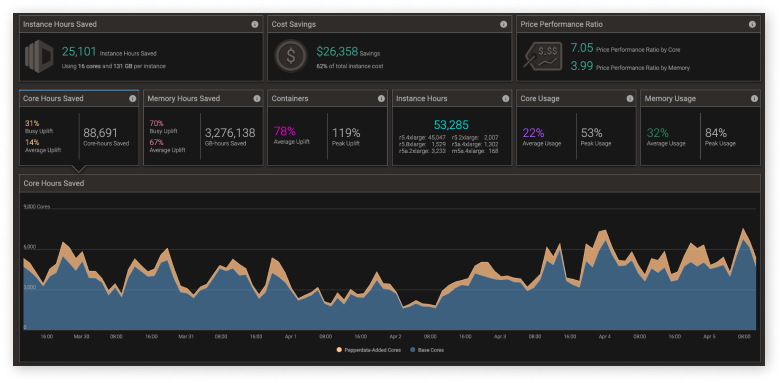Viewport: 782px width, 383px height.
Task: Click 119% Peak Uplift value
Action: (x=346, y=133)
